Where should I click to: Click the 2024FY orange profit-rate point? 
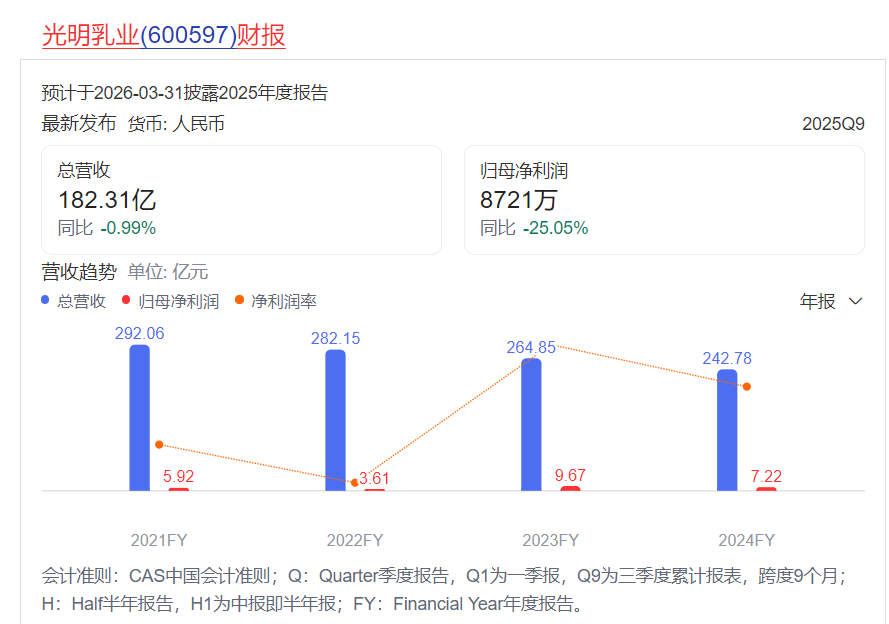coord(747,387)
